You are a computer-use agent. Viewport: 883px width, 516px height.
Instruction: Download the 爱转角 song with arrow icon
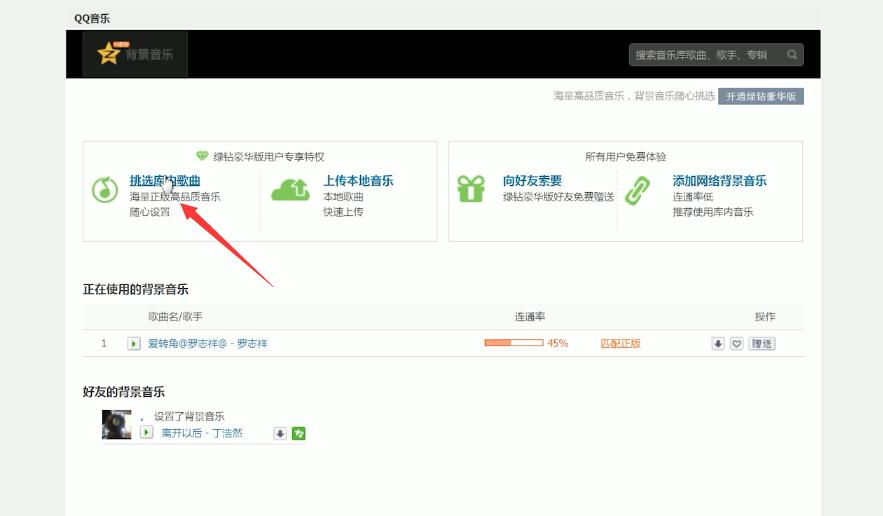coord(717,344)
